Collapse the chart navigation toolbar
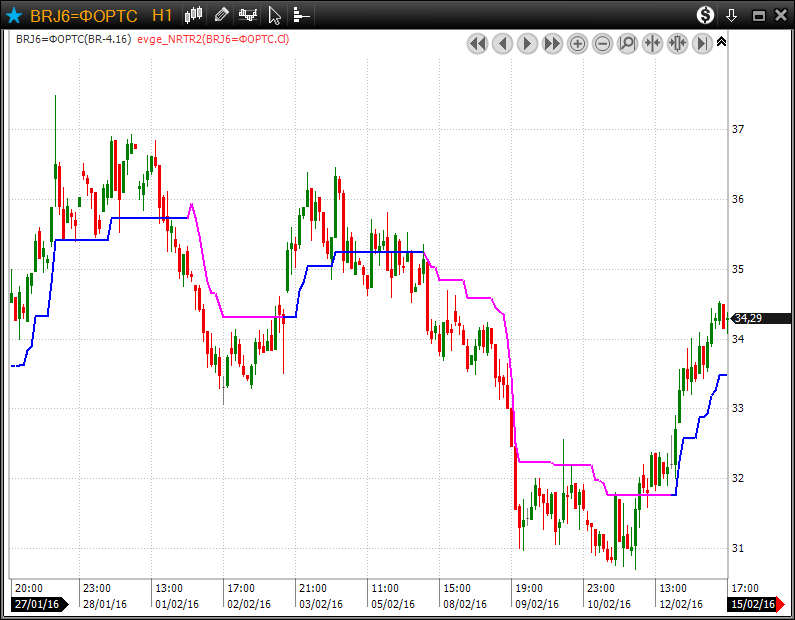The image size is (795, 620). [722, 42]
